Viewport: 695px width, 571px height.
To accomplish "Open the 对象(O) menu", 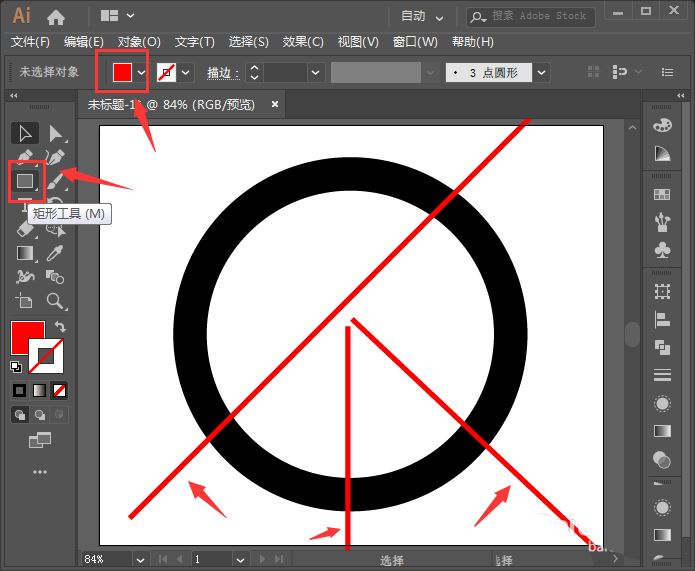I will [x=138, y=42].
